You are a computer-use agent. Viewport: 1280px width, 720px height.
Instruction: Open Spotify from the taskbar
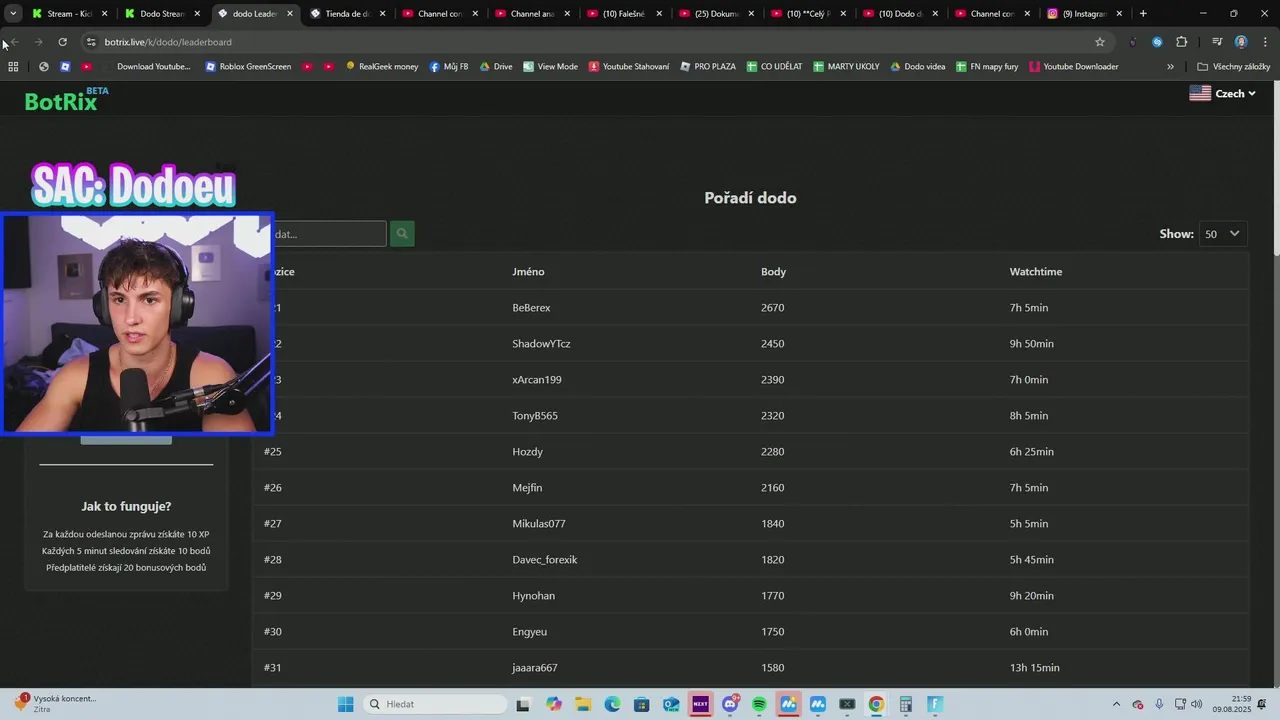[759, 704]
